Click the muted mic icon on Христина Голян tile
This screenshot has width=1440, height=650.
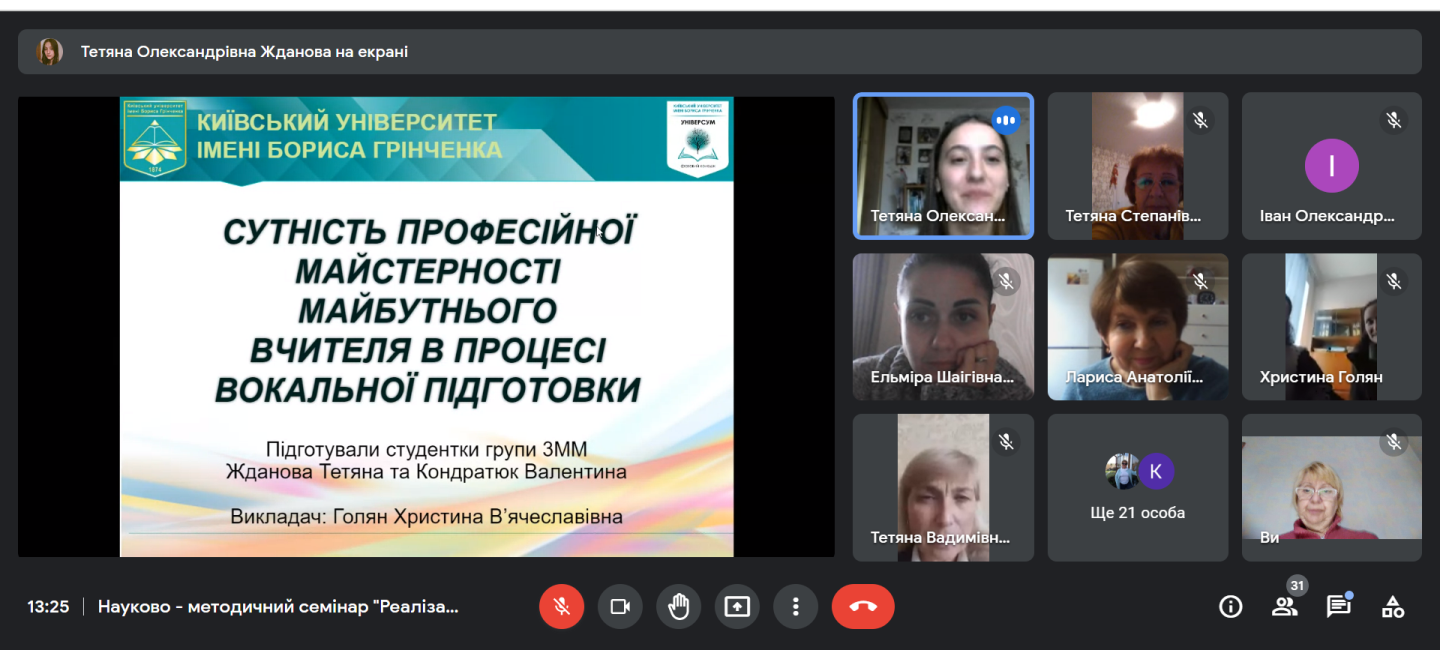click(1394, 282)
